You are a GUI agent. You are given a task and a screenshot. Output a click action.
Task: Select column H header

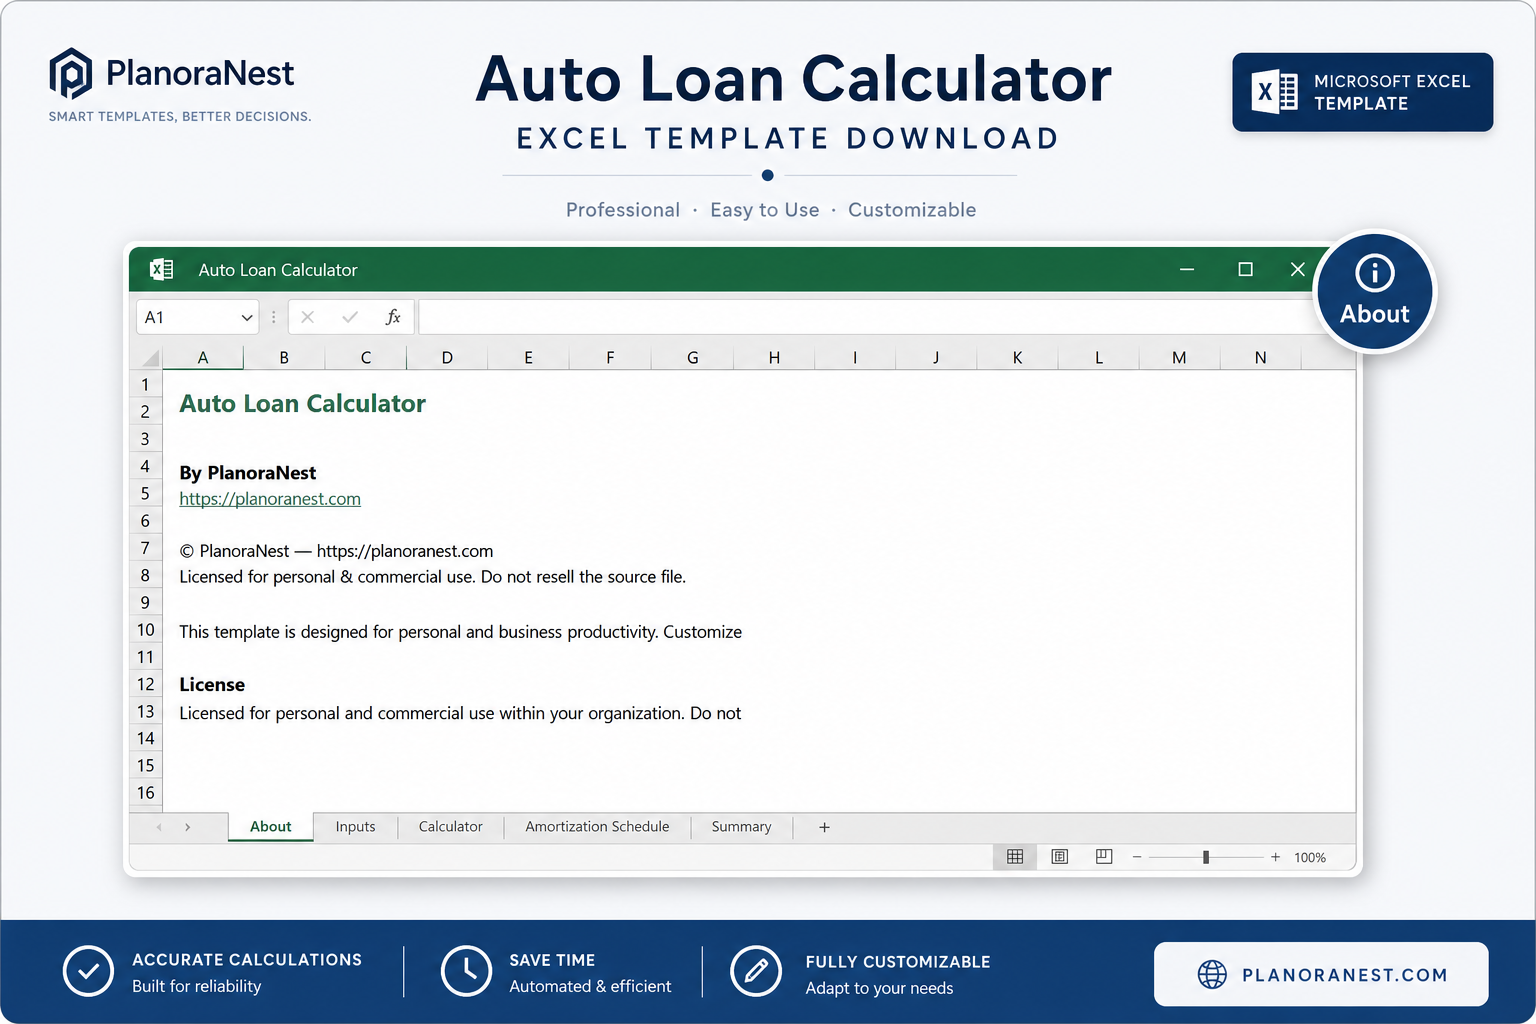[774, 357]
